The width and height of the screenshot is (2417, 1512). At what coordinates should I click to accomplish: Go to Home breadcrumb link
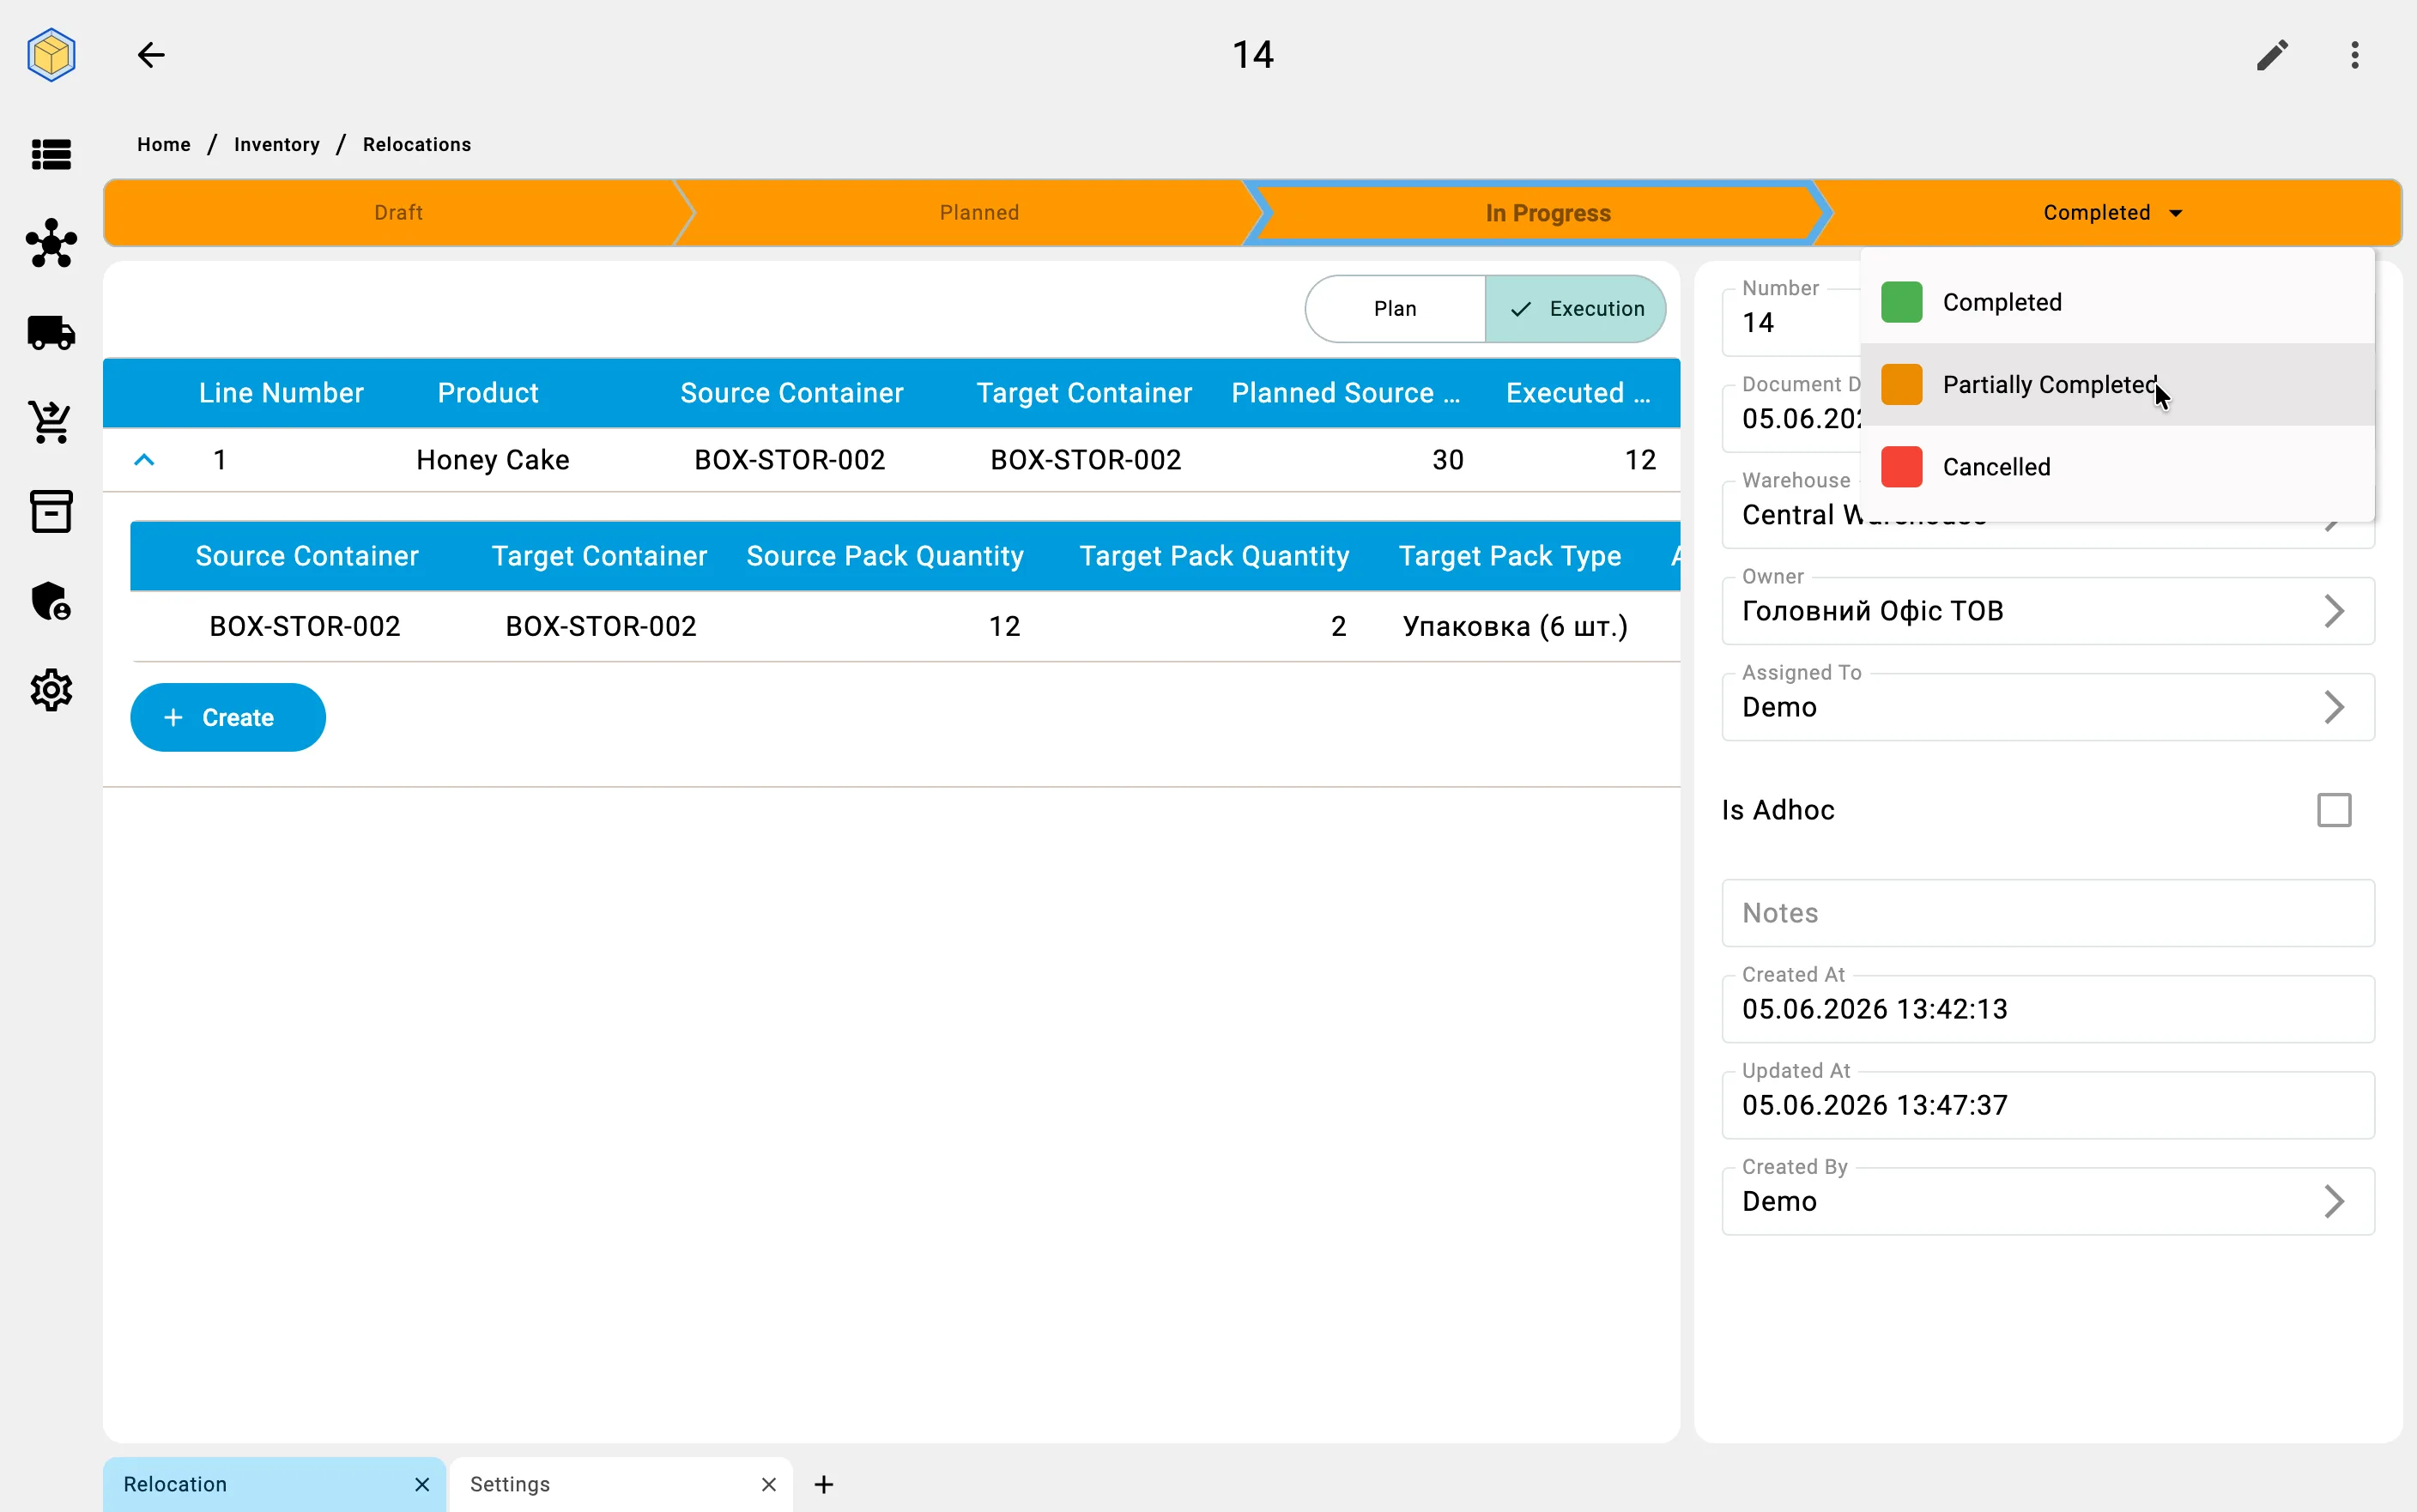tap(164, 145)
